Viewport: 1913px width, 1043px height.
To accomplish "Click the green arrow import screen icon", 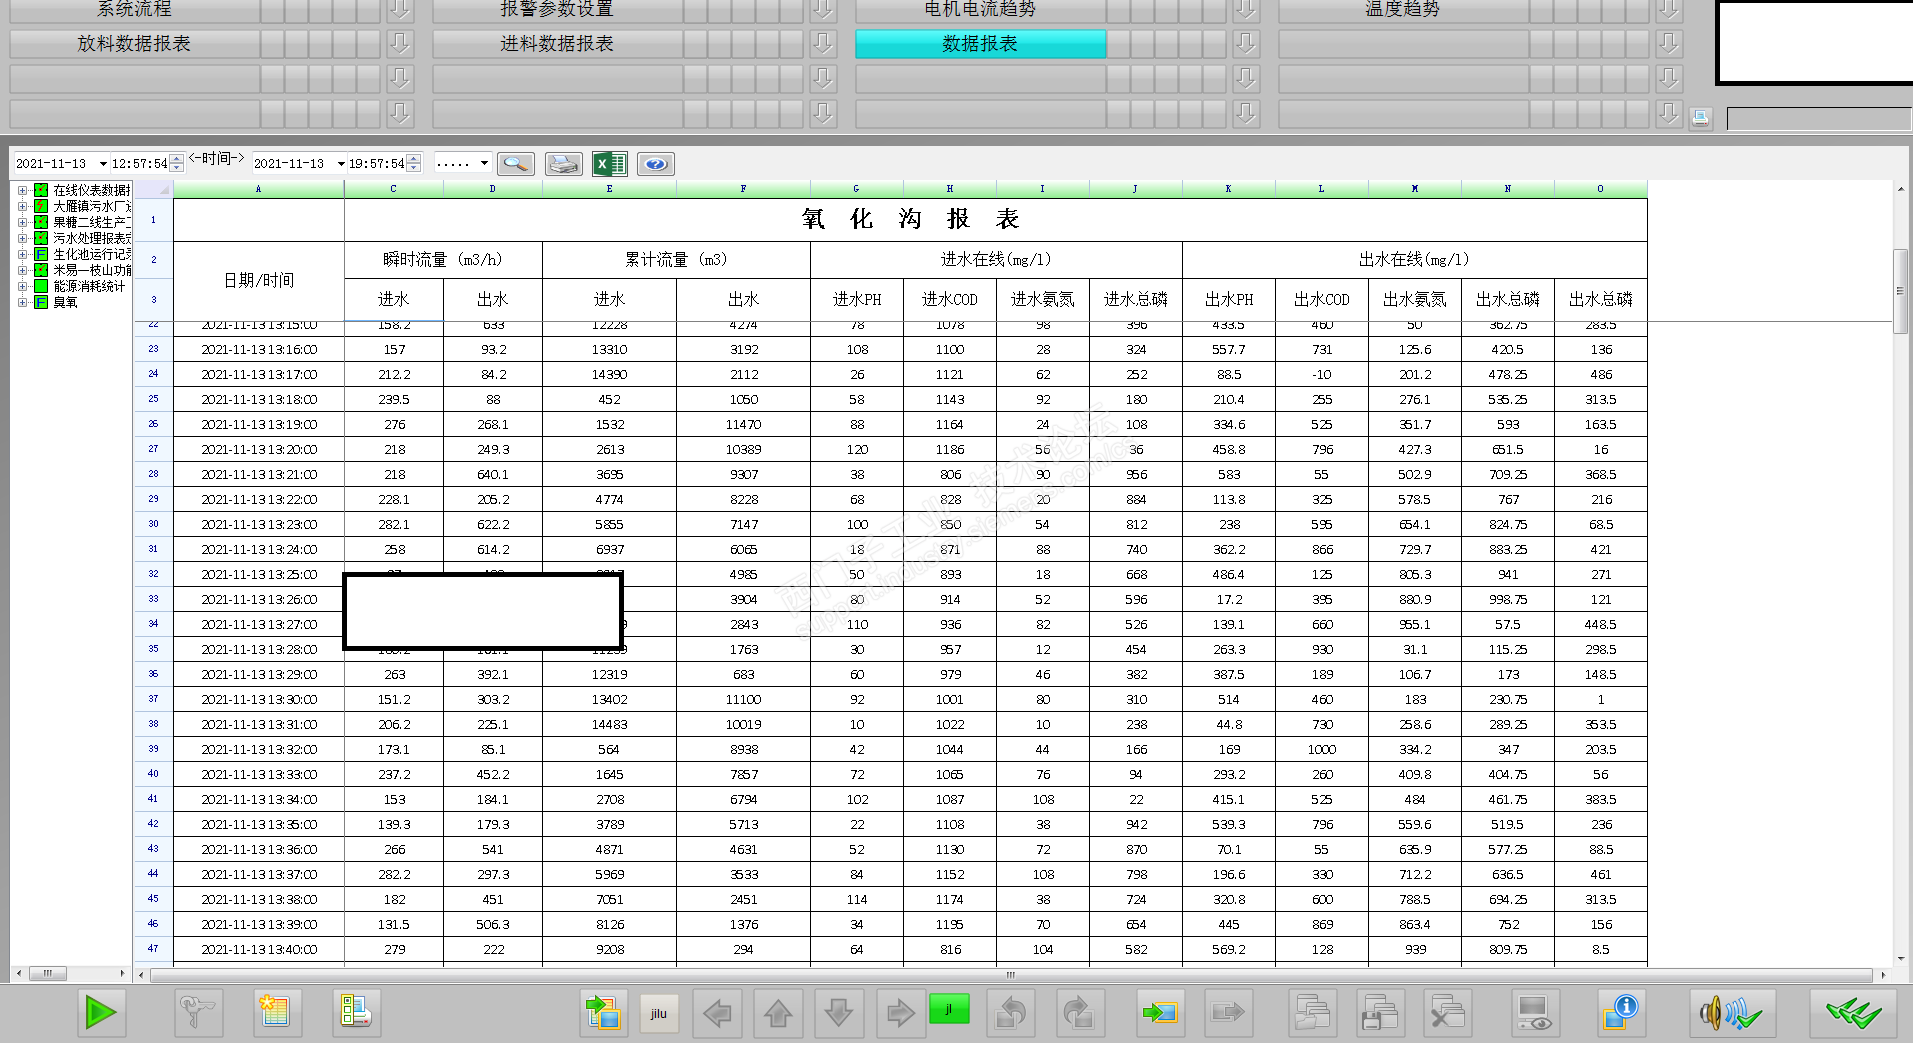I will pyautogui.click(x=1160, y=1013).
